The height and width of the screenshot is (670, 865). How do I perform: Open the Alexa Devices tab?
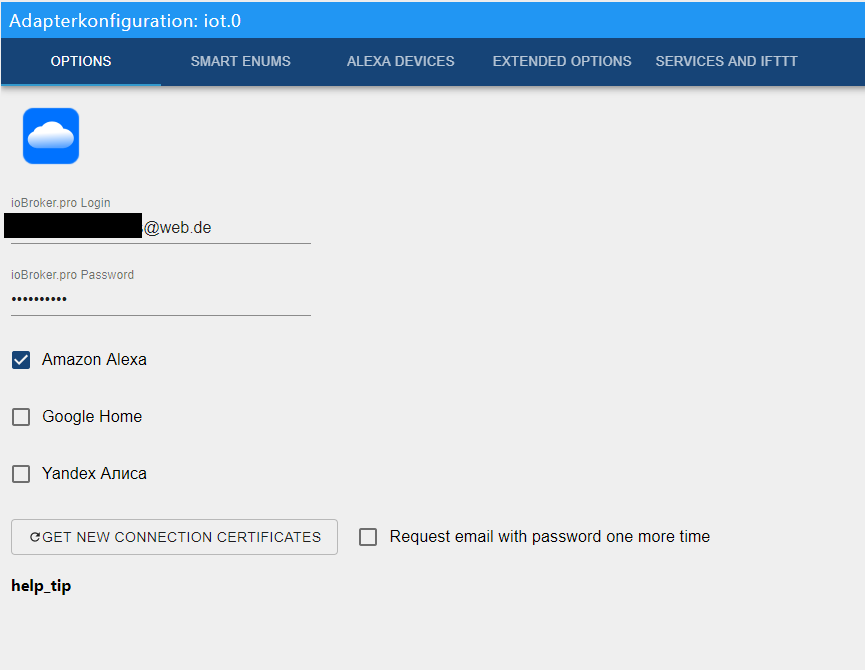[401, 61]
